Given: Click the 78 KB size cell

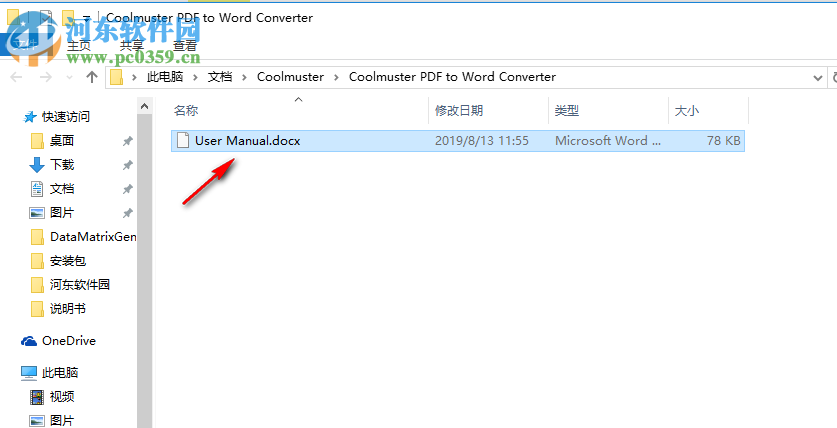Looking at the screenshot, I should click(723, 141).
